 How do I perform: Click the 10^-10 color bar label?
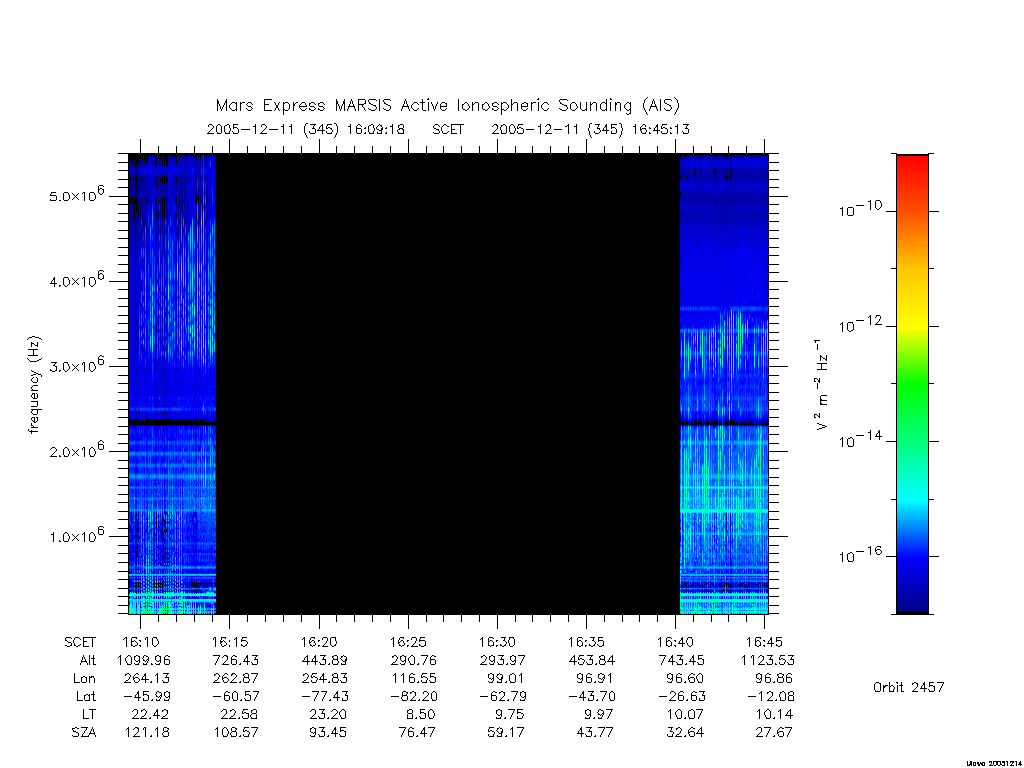click(x=860, y=209)
